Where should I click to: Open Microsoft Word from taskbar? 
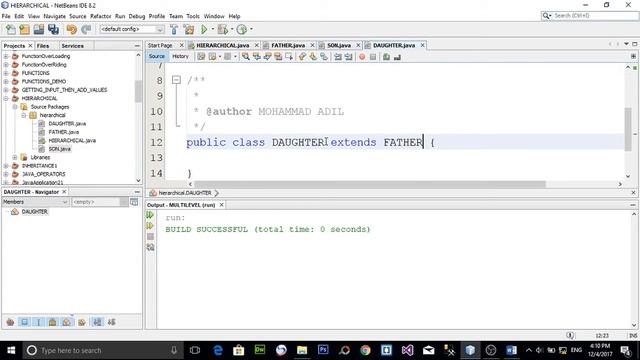coord(511,350)
